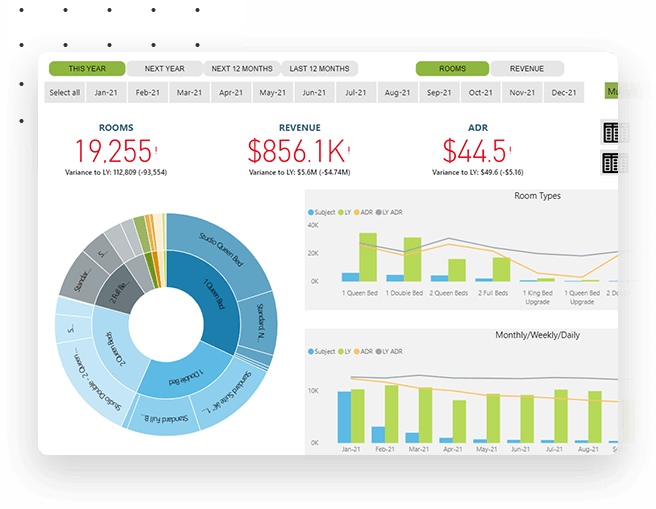
Task: Filter by May-21 month
Action: click(x=272, y=92)
